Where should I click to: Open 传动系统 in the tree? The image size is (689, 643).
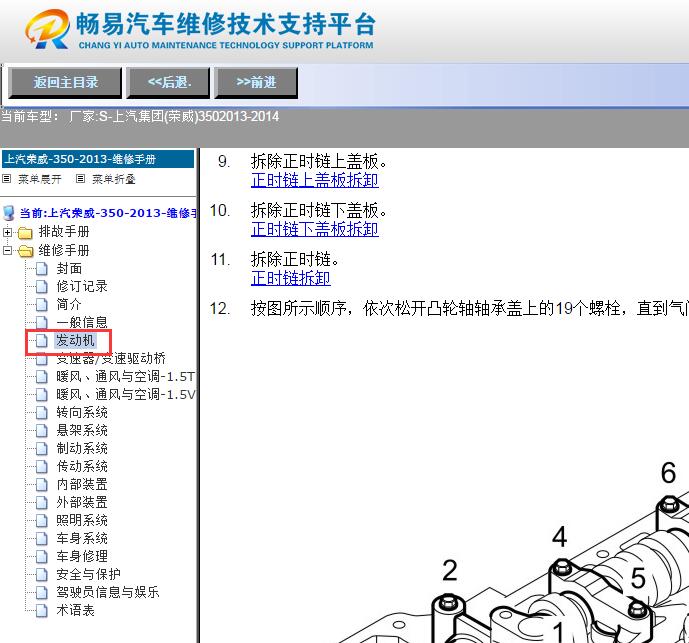(x=82, y=466)
